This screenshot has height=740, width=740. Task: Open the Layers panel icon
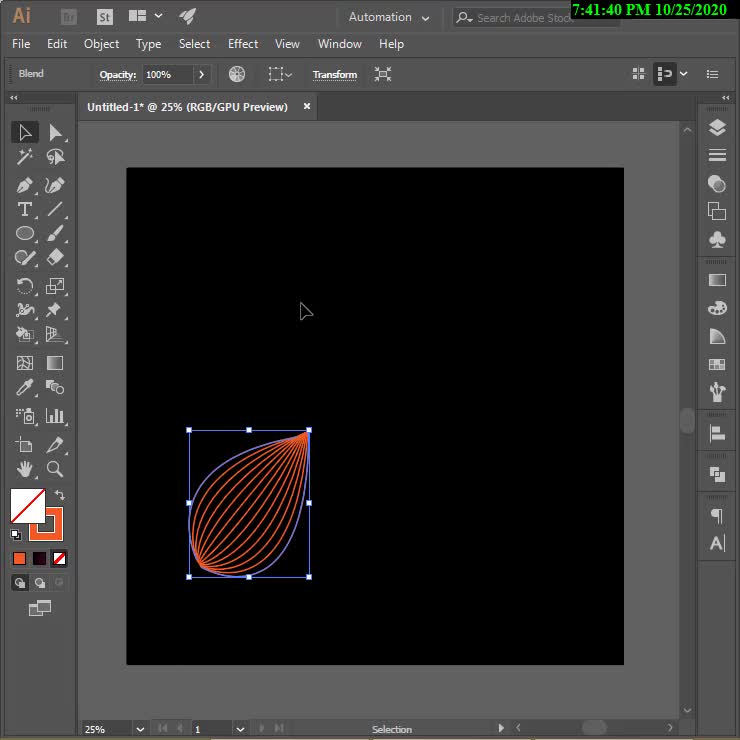[x=717, y=128]
